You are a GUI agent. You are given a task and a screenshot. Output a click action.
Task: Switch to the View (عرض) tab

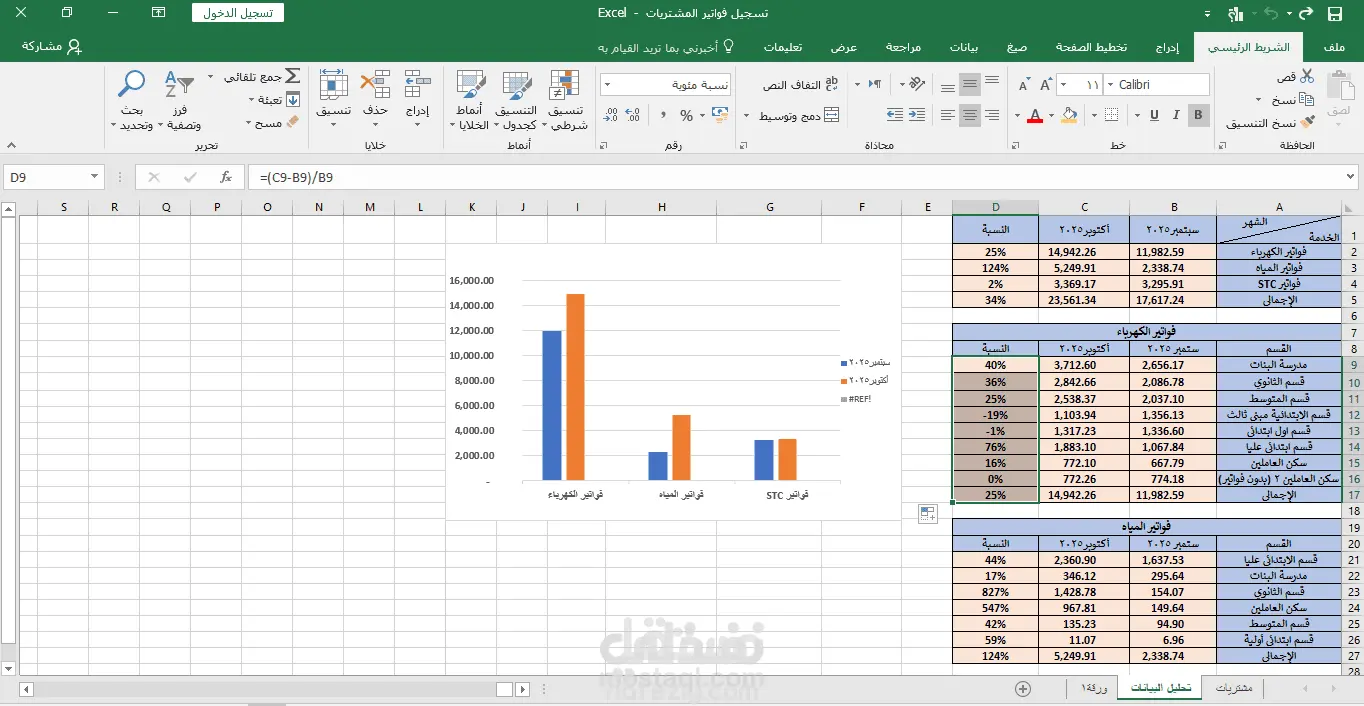click(844, 47)
